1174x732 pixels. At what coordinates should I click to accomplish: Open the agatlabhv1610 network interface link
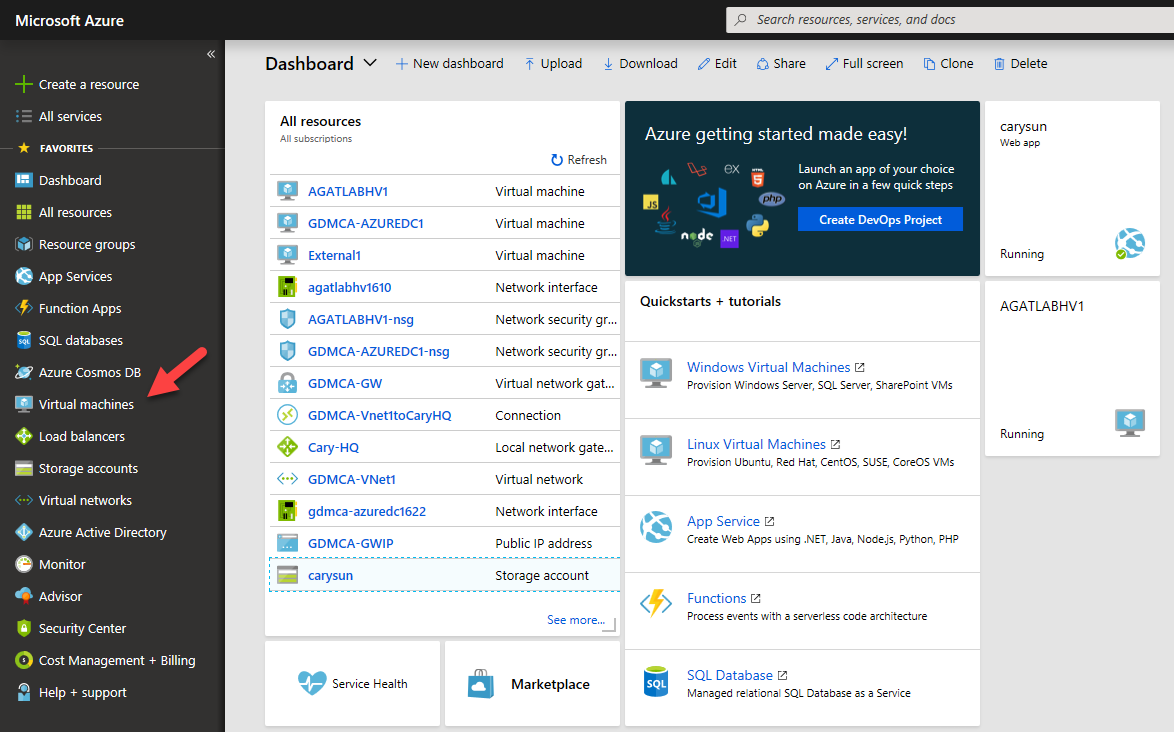pos(350,287)
